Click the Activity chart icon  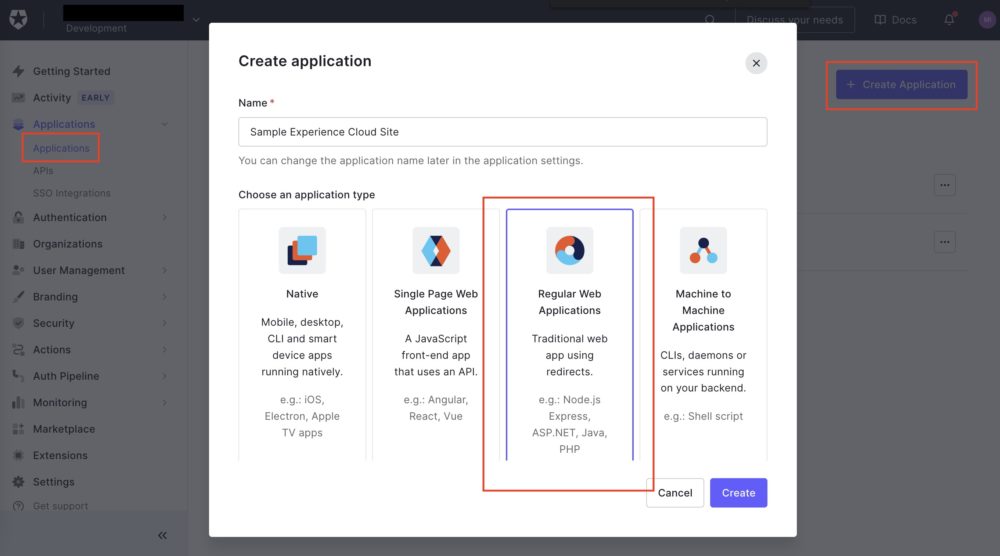18,98
